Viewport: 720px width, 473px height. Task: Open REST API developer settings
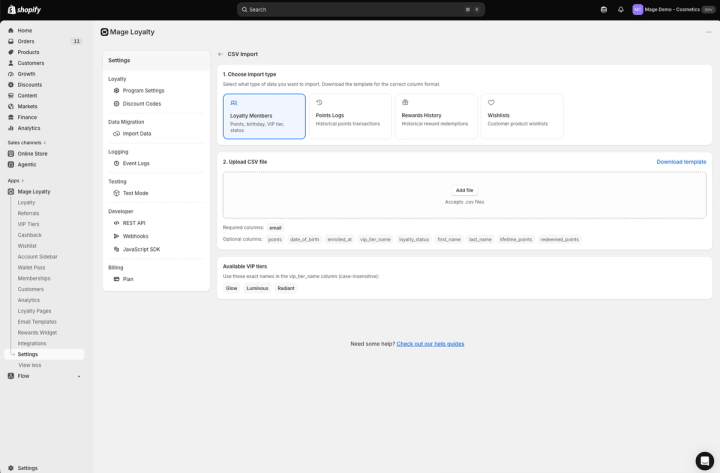pyautogui.click(x=134, y=223)
